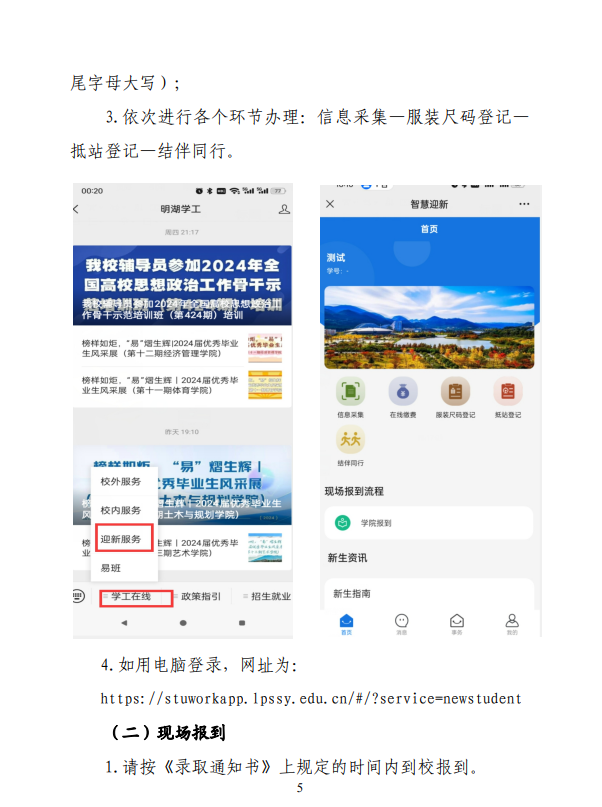The image size is (602, 807).
Task: Select 易班 in popup menu
Action: tap(124, 568)
